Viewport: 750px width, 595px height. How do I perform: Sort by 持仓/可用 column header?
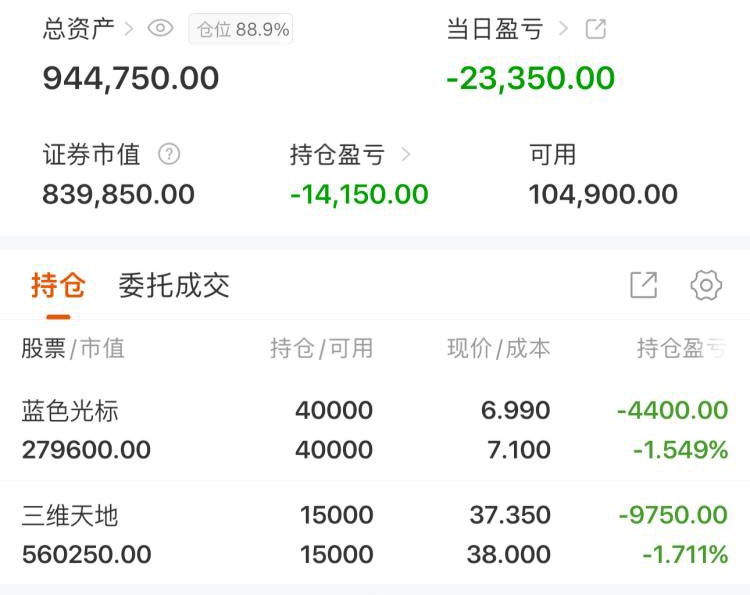(x=321, y=348)
